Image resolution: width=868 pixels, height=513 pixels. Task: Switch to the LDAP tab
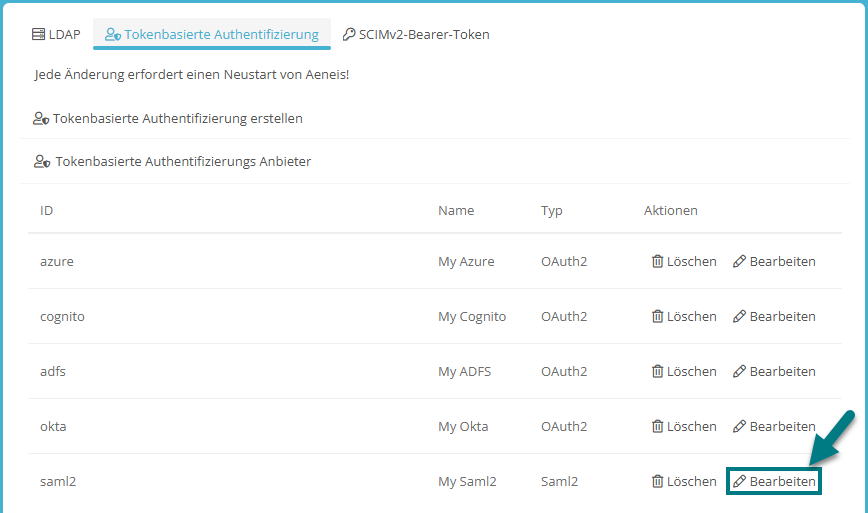click(x=56, y=34)
